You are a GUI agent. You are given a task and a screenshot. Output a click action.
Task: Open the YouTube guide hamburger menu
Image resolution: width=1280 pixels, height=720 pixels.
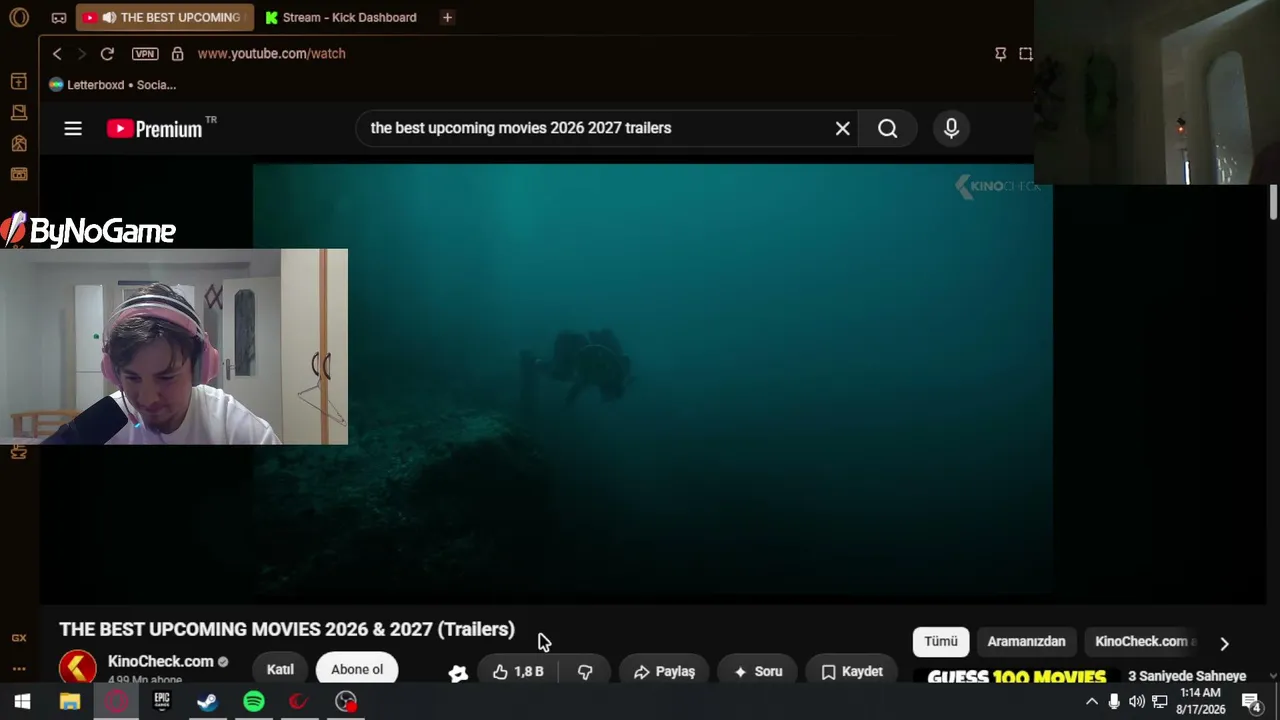tap(73, 128)
